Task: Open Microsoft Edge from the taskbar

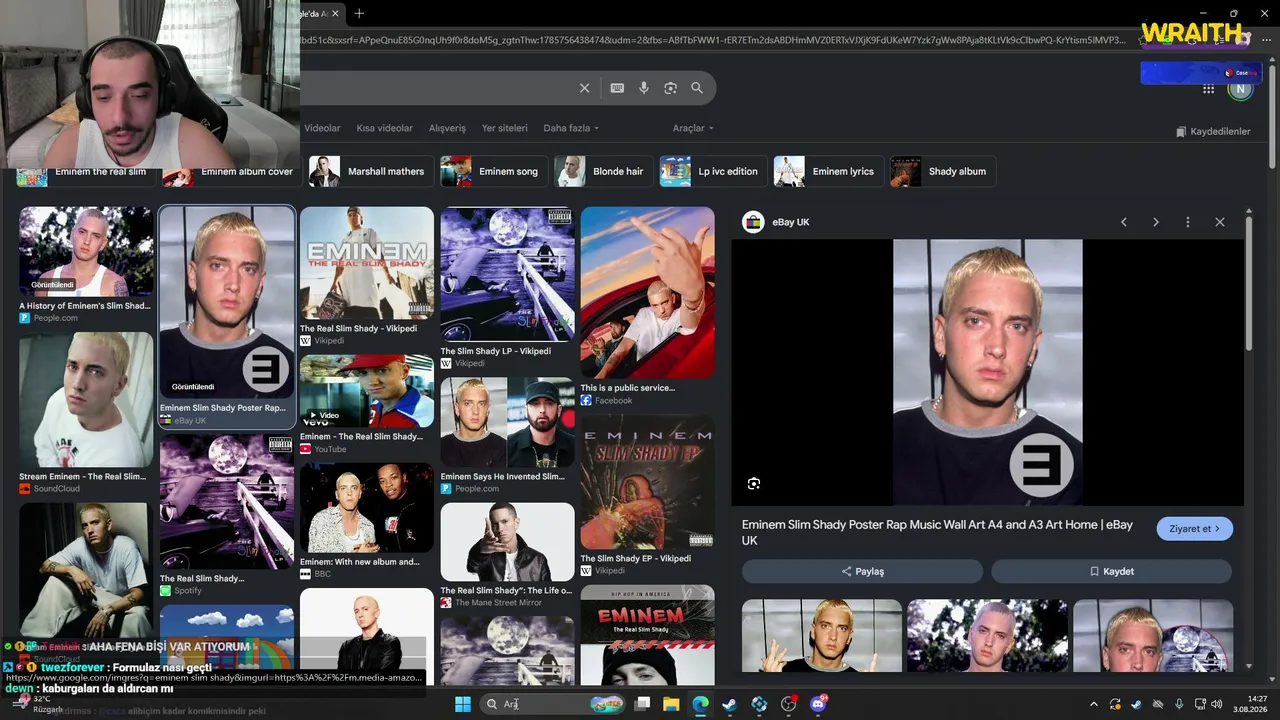Action: click(x=700, y=704)
